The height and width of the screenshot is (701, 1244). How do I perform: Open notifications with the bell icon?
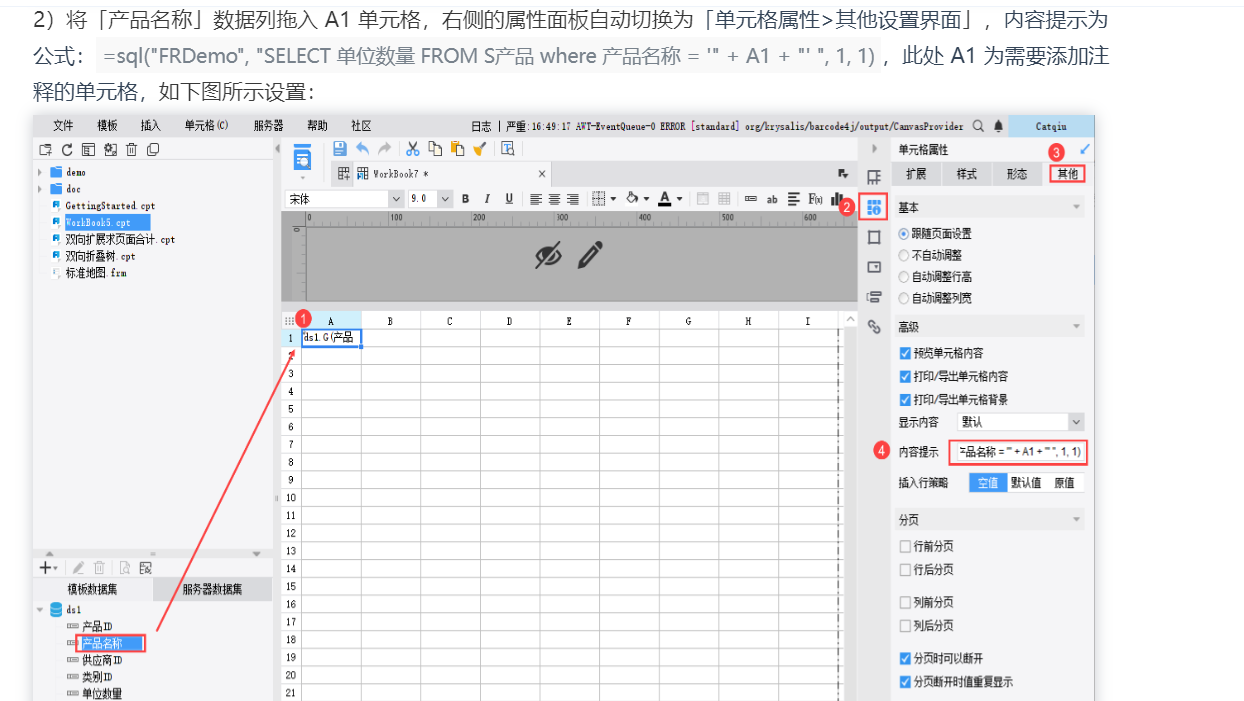(998, 126)
